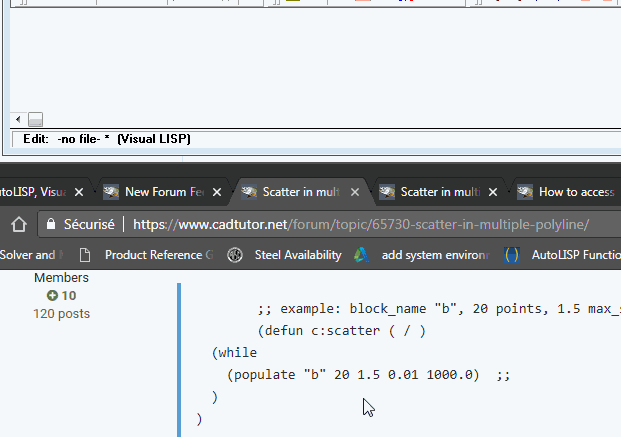The height and width of the screenshot is (437, 621).
Task: Click the favicon on Scatter in mult tab
Action: coord(249,192)
